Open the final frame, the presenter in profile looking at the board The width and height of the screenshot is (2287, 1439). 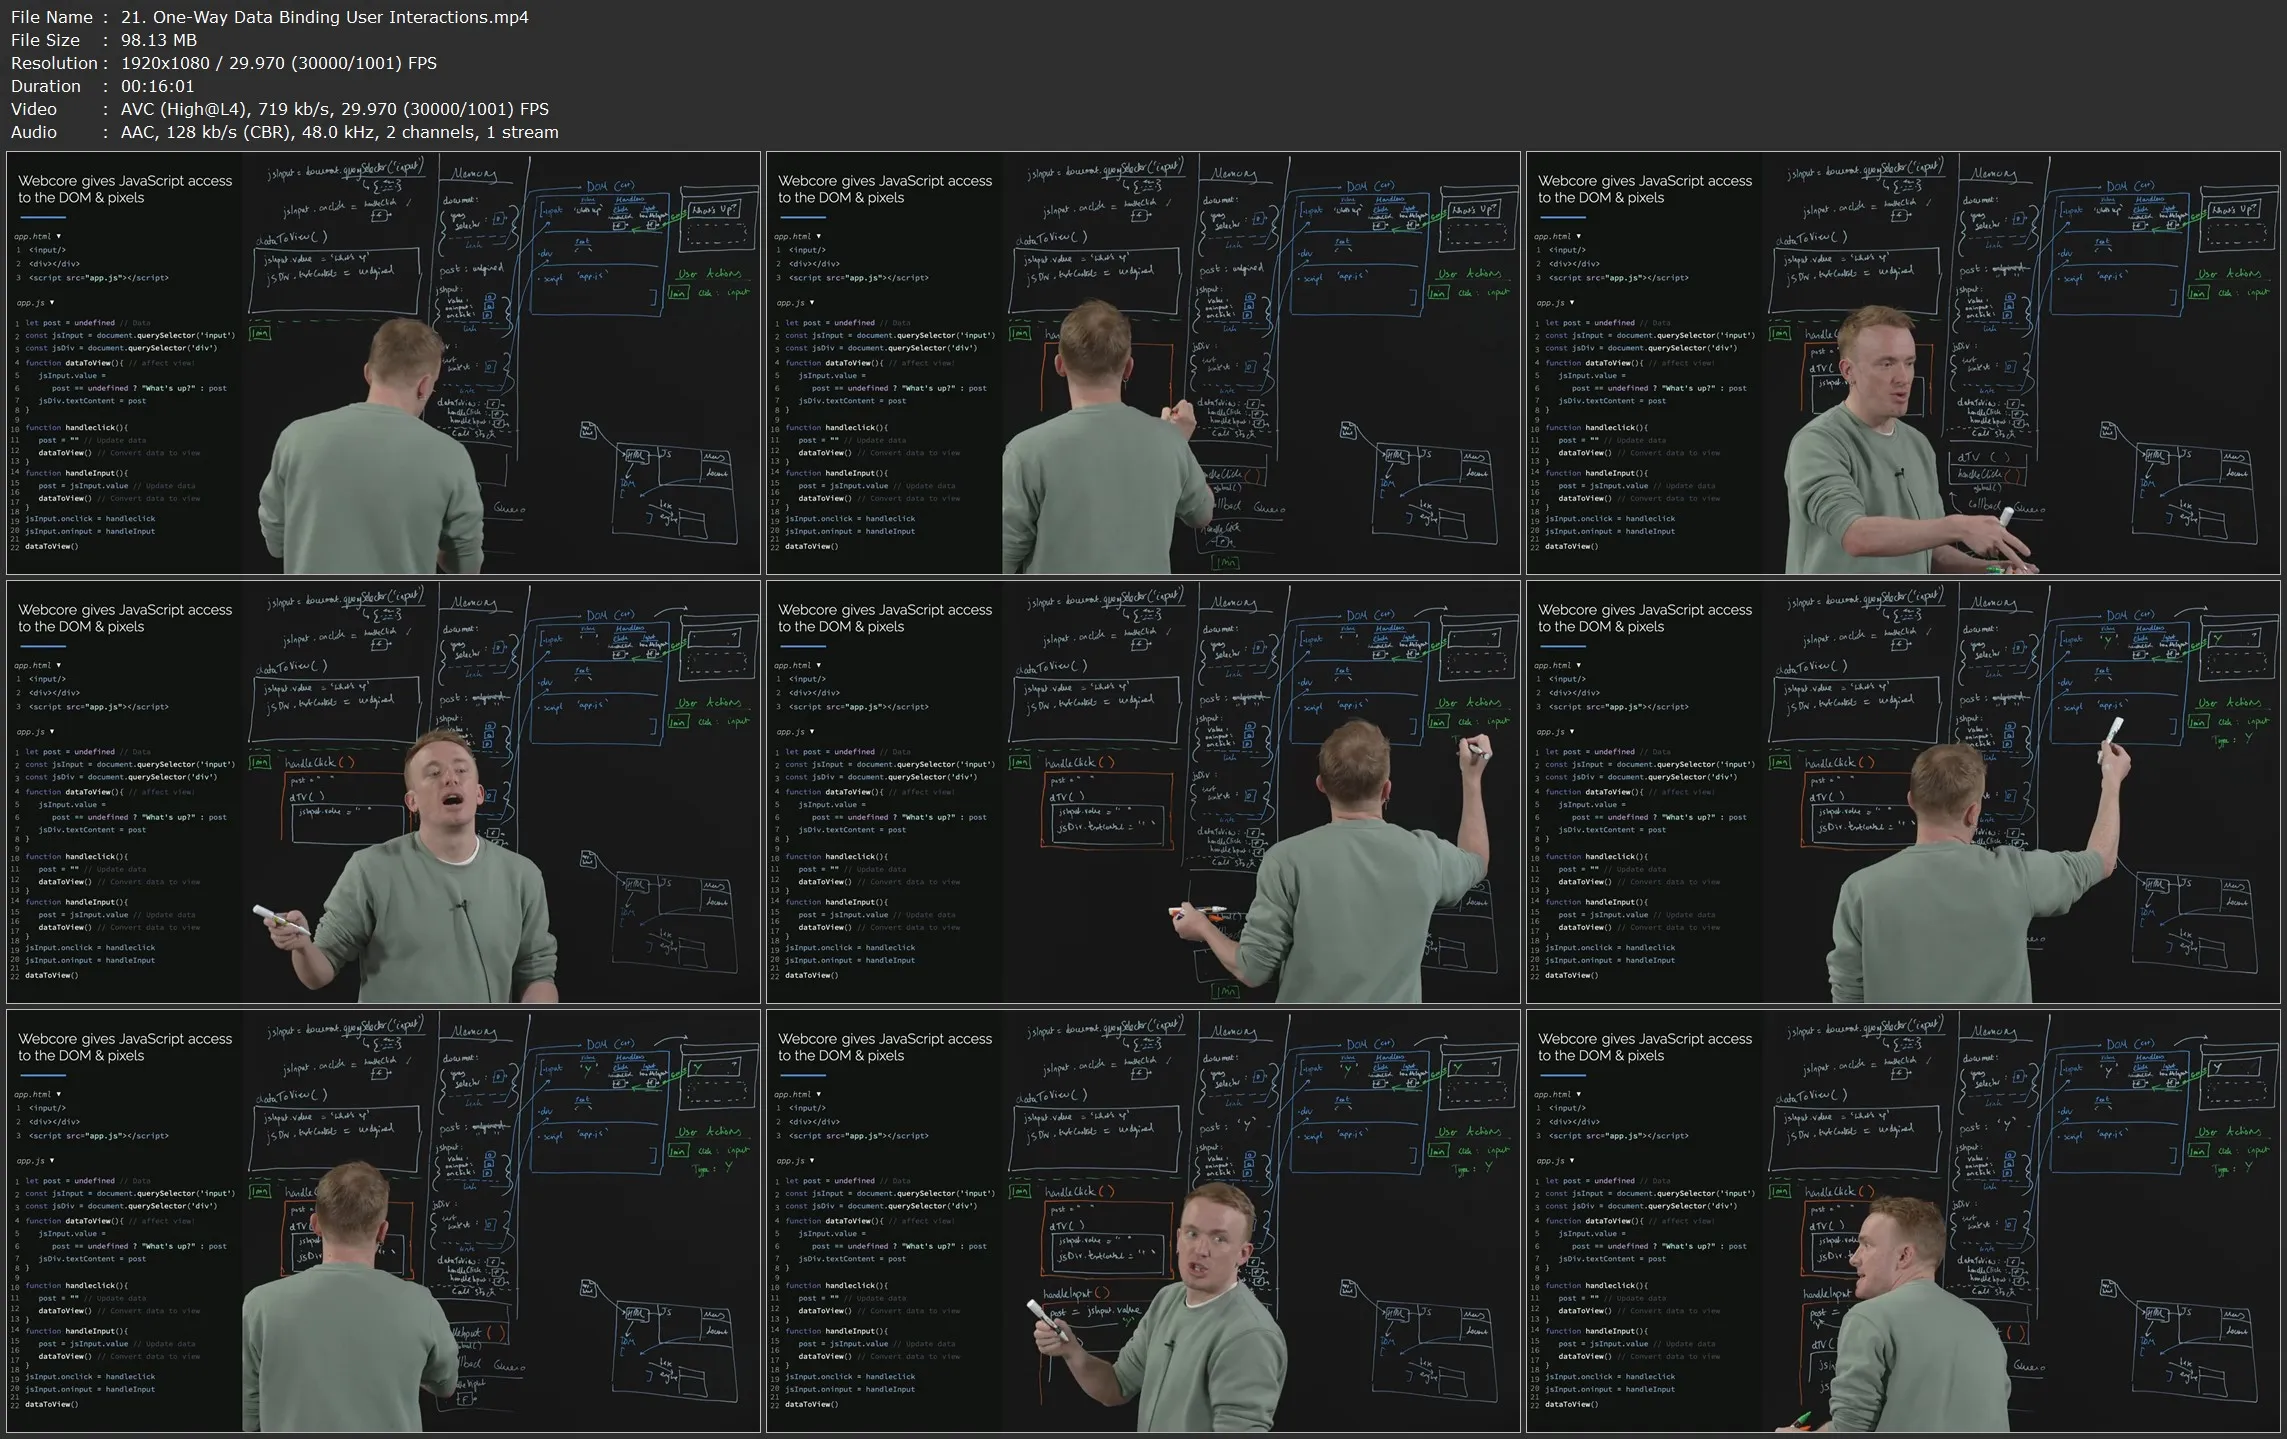[x=1903, y=1221]
